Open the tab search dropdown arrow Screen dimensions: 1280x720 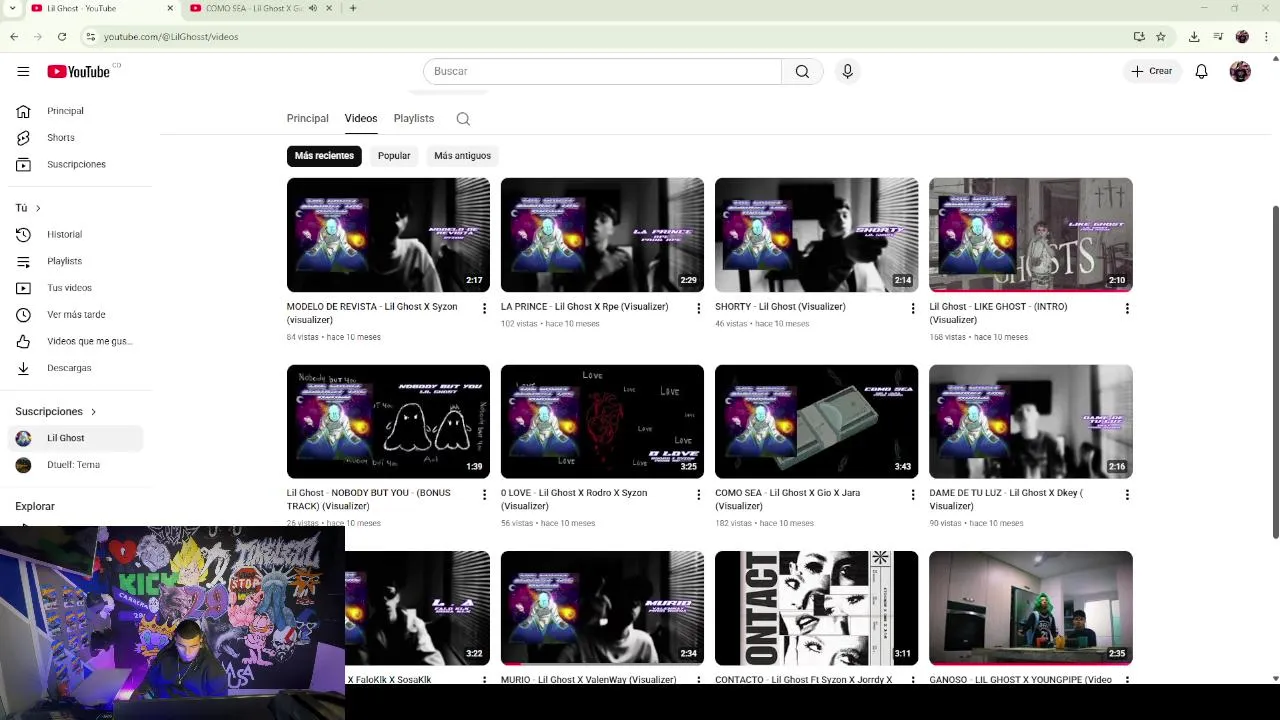(11, 8)
